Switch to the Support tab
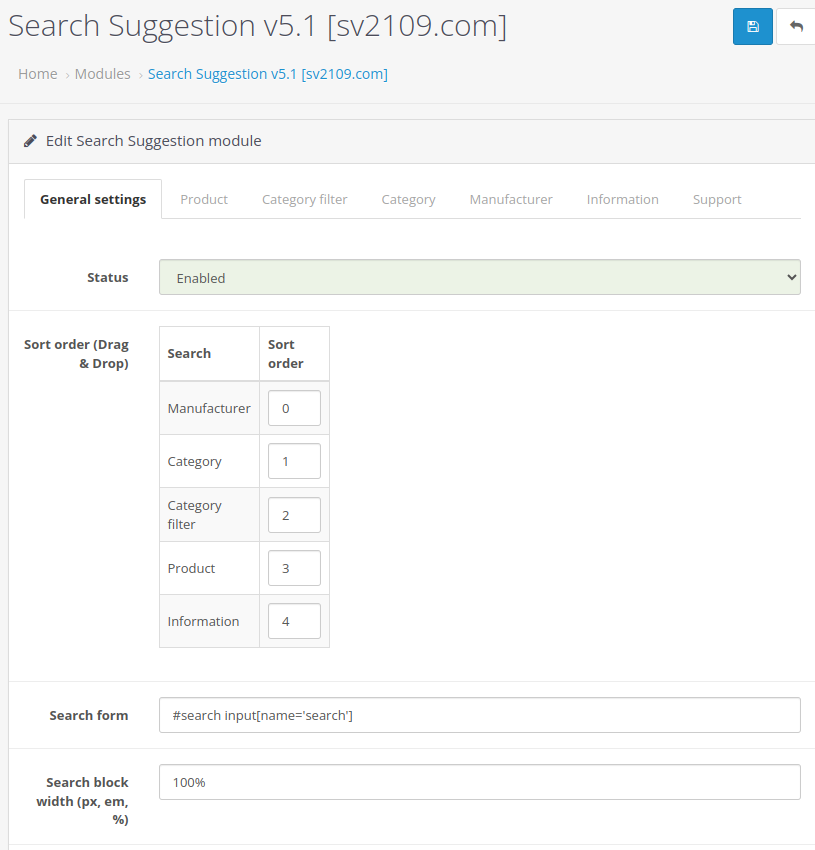The width and height of the screenshot is (815, 850). tap(717, 199)
